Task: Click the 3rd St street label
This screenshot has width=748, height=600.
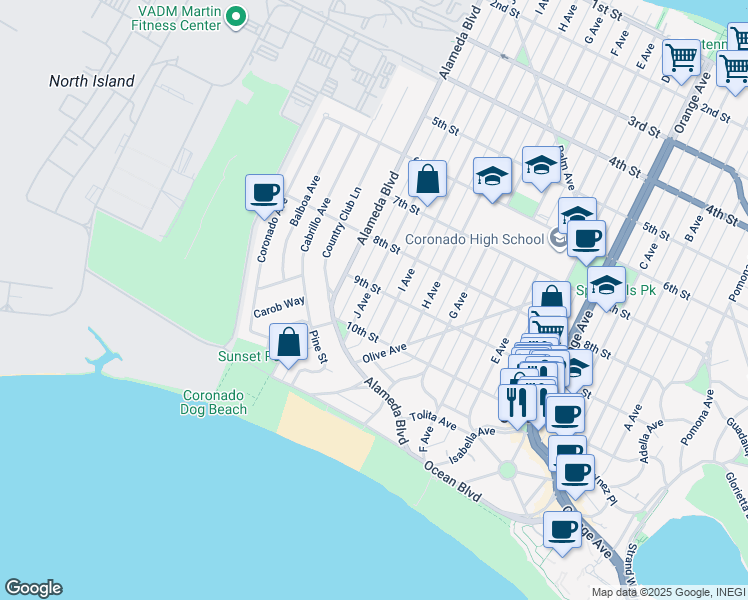Action: (644, 126)
